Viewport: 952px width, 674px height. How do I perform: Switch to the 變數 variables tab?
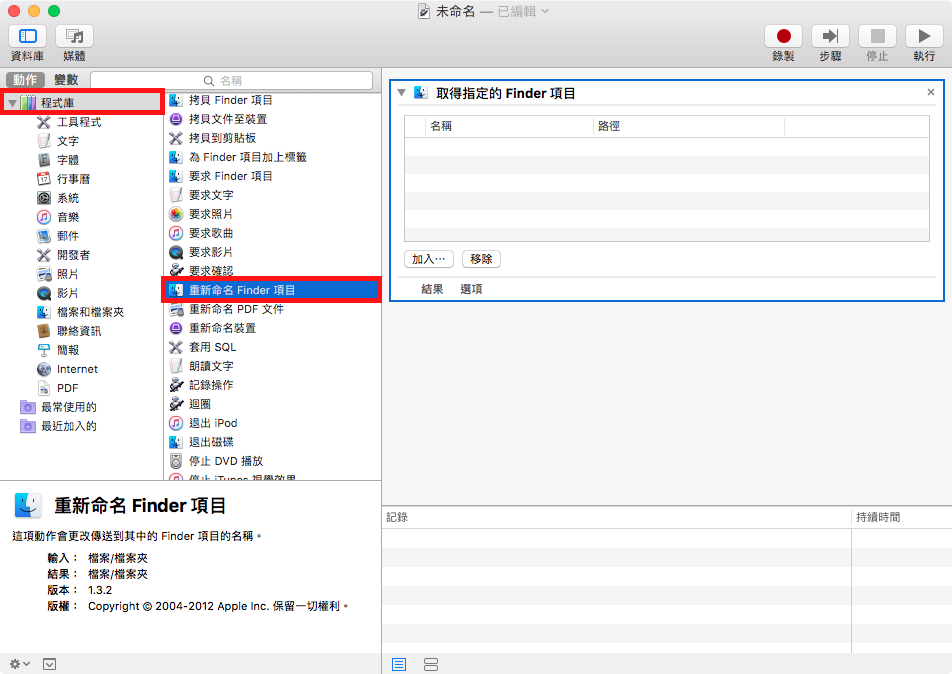(66, 80)
